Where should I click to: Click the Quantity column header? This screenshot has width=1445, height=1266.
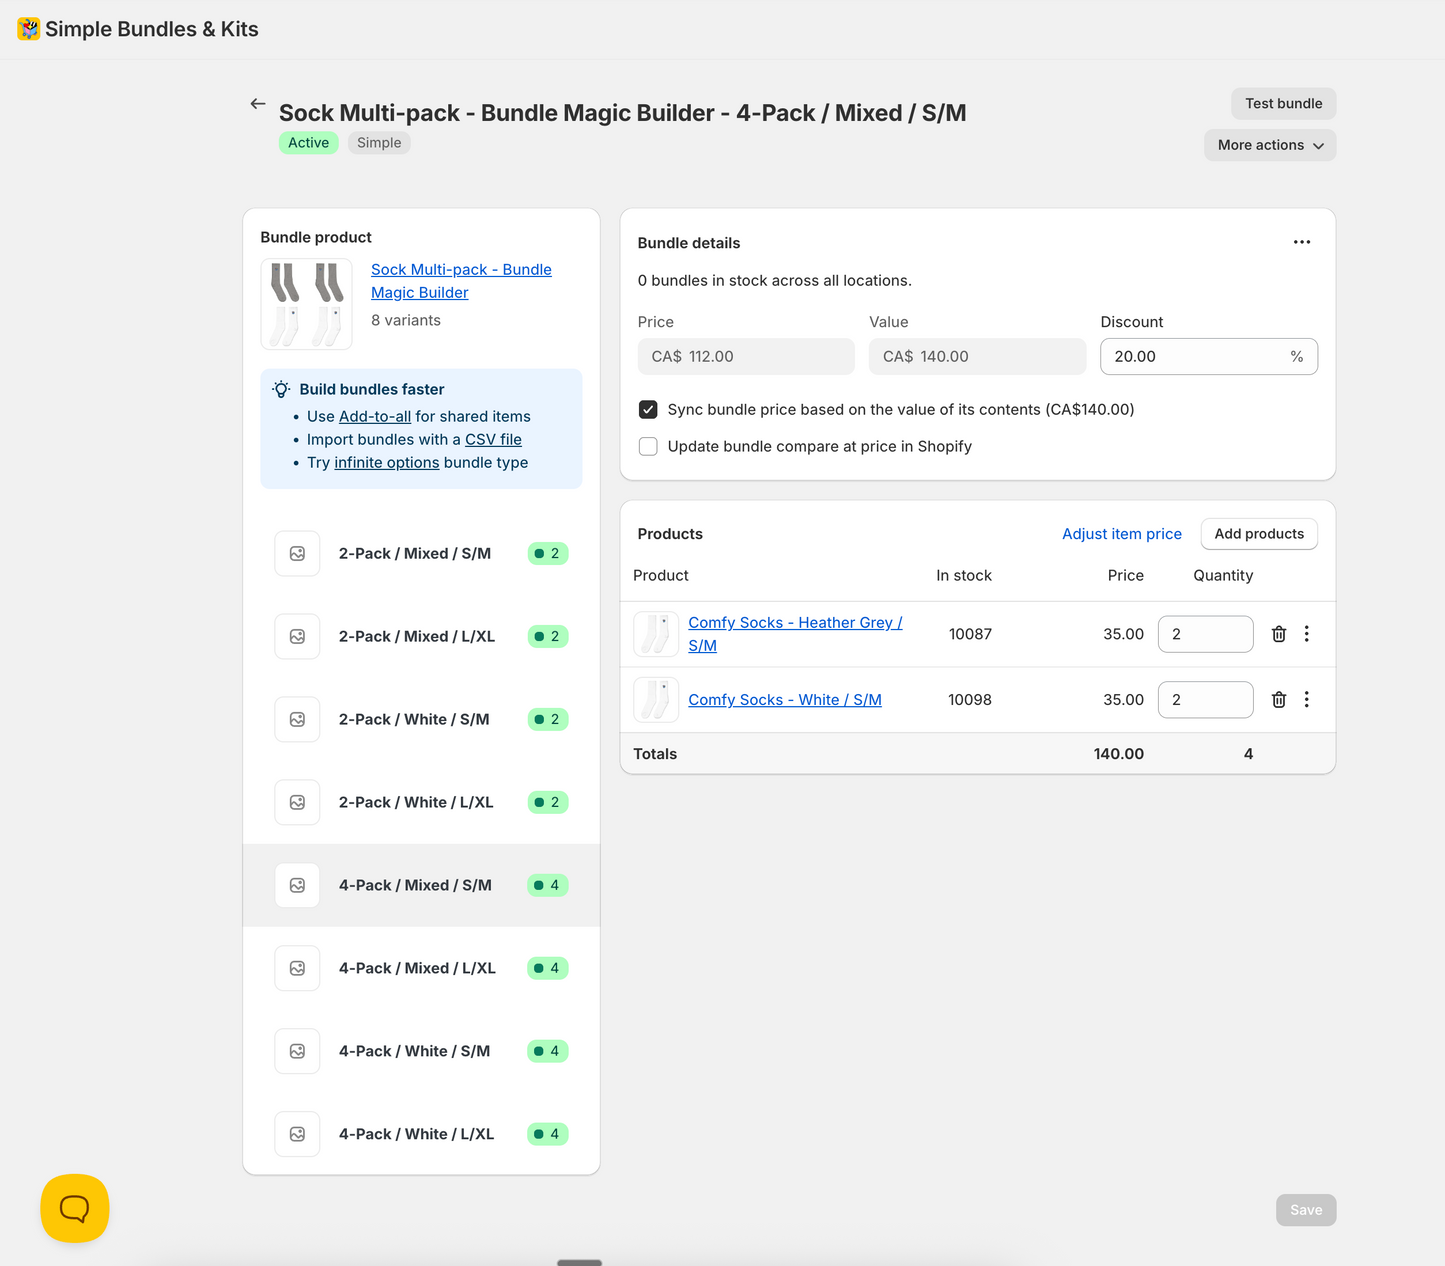click(1223, 576)
